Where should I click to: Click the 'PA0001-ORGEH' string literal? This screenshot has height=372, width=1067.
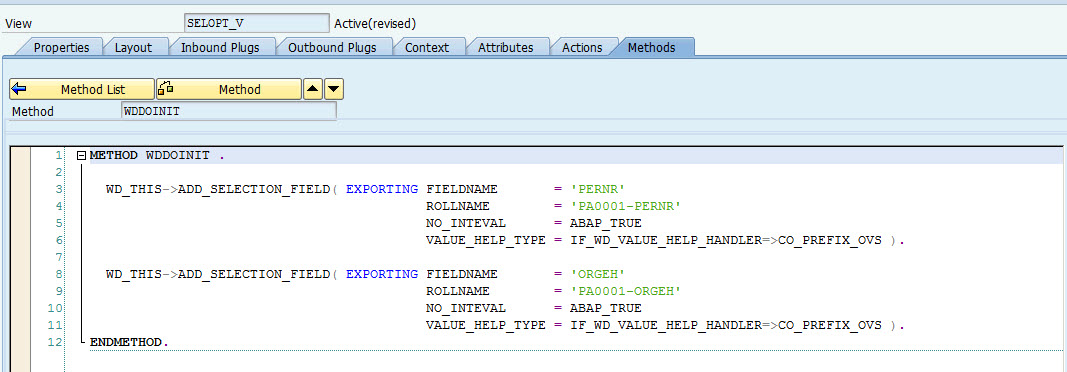pos(625,291)
